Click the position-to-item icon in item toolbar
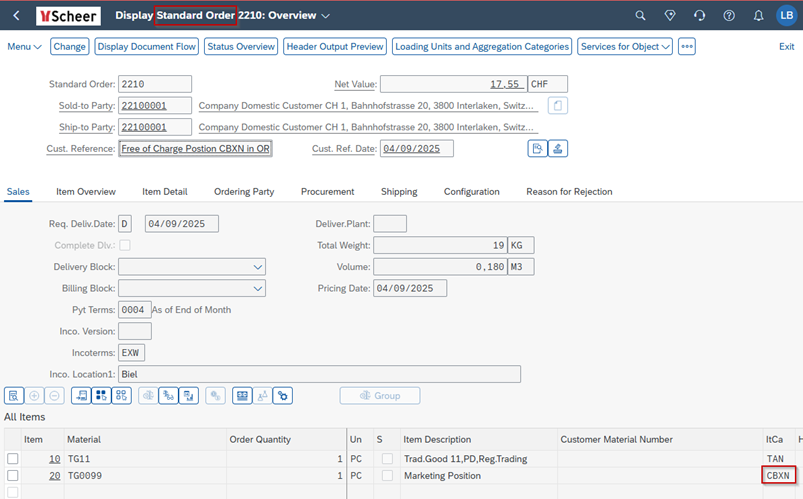The height and width of the screenshot is (499, 803). coord(81,396)
